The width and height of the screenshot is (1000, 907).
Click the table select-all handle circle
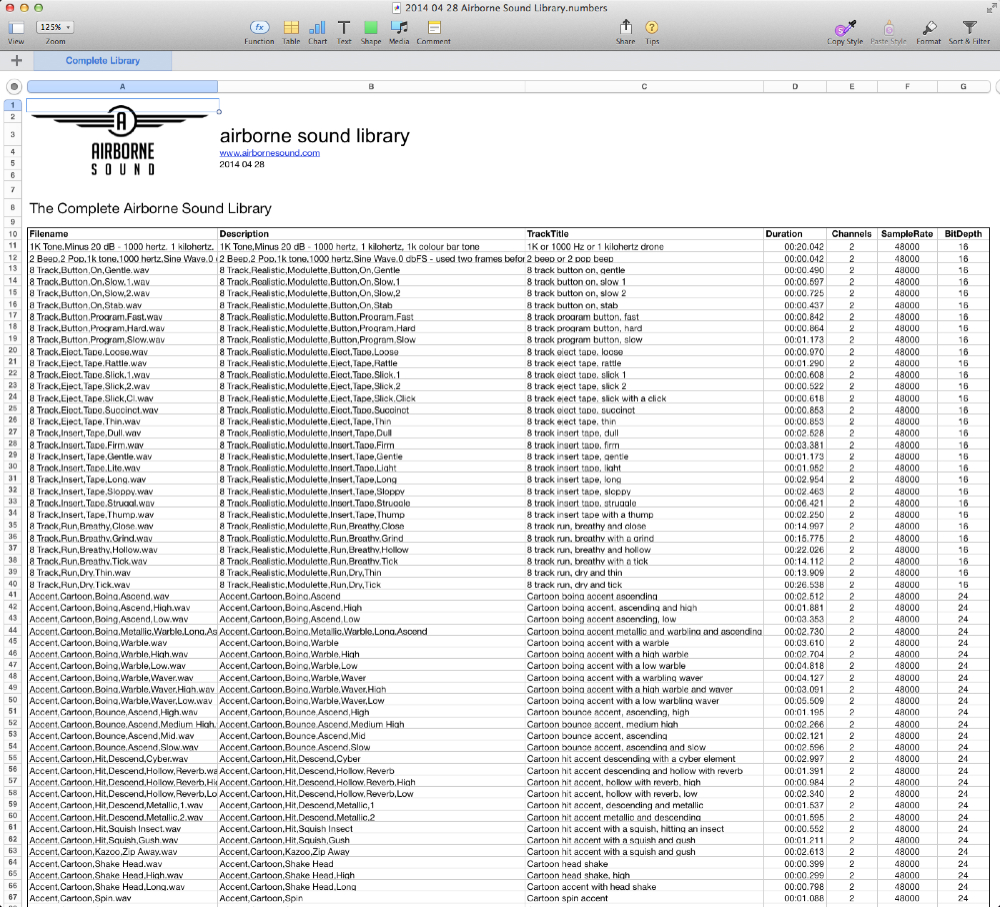click(14, 87)
